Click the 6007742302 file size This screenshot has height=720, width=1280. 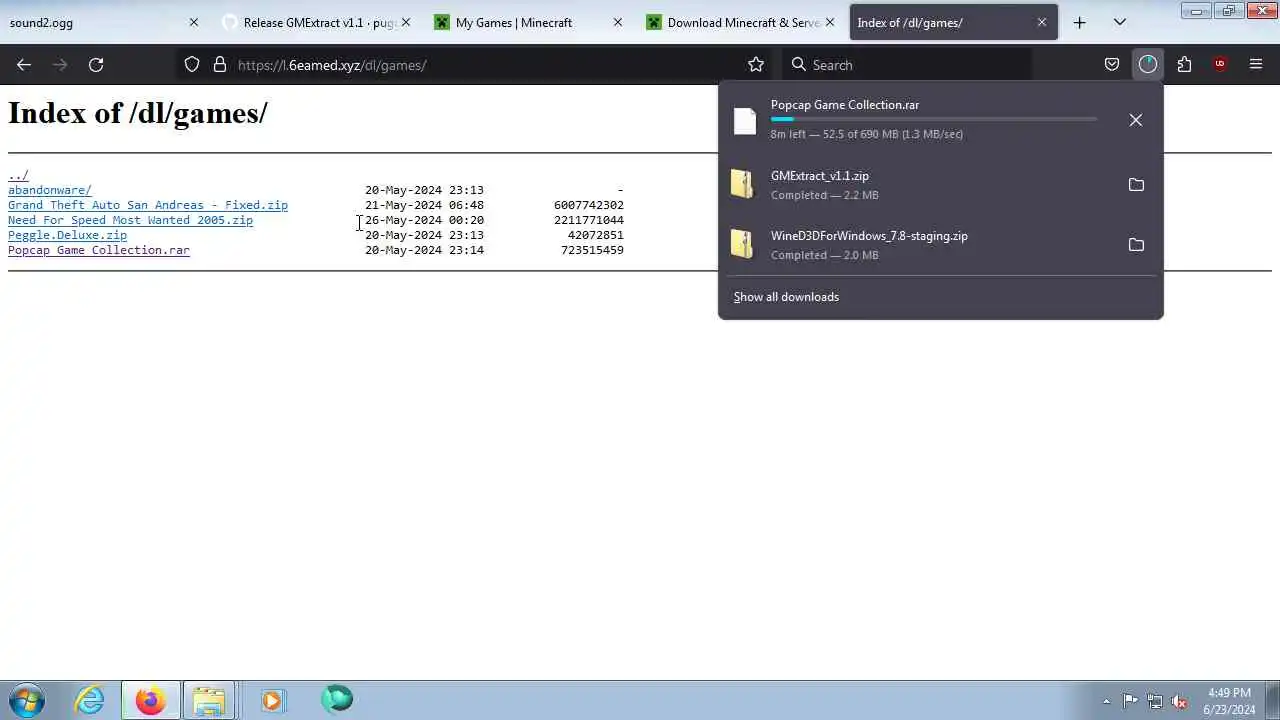pyautogui.click(x=589, y=205)
